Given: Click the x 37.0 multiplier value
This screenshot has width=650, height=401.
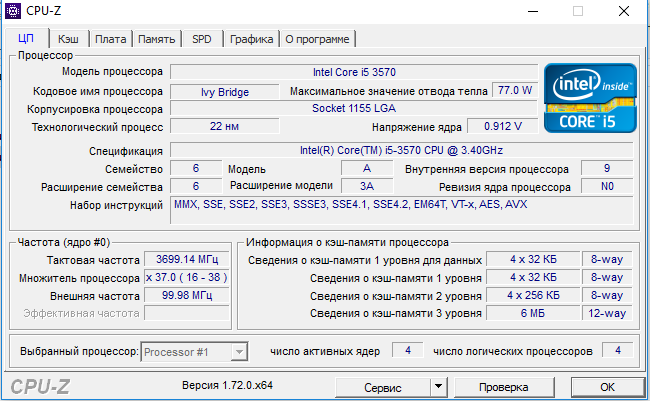Looking at the screenshot, I should coord(187,277).
